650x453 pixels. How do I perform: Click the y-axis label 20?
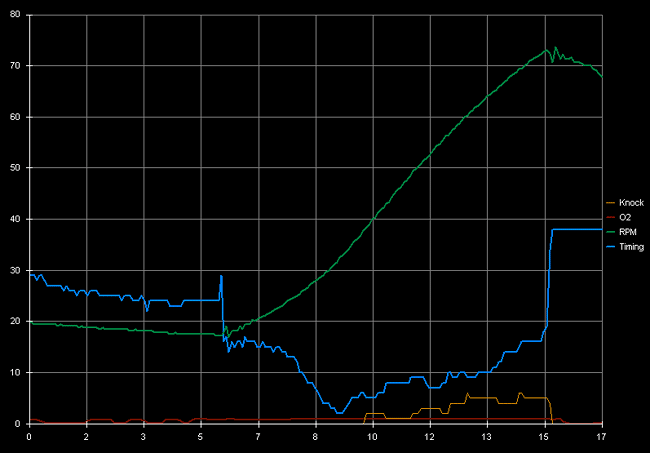click(14, 321)
